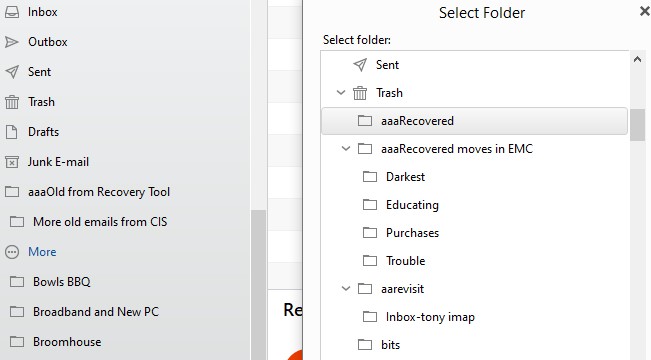Select the Drafts document icon

click(x=12, y=132)
